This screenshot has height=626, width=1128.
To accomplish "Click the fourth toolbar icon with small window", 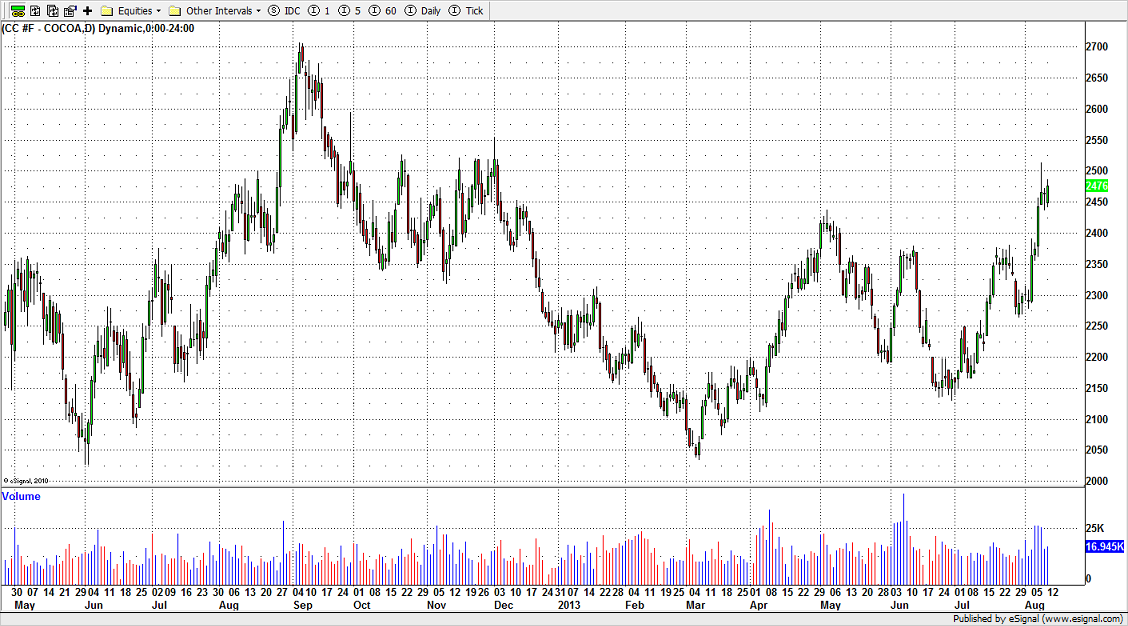I will tap(69, 10).
